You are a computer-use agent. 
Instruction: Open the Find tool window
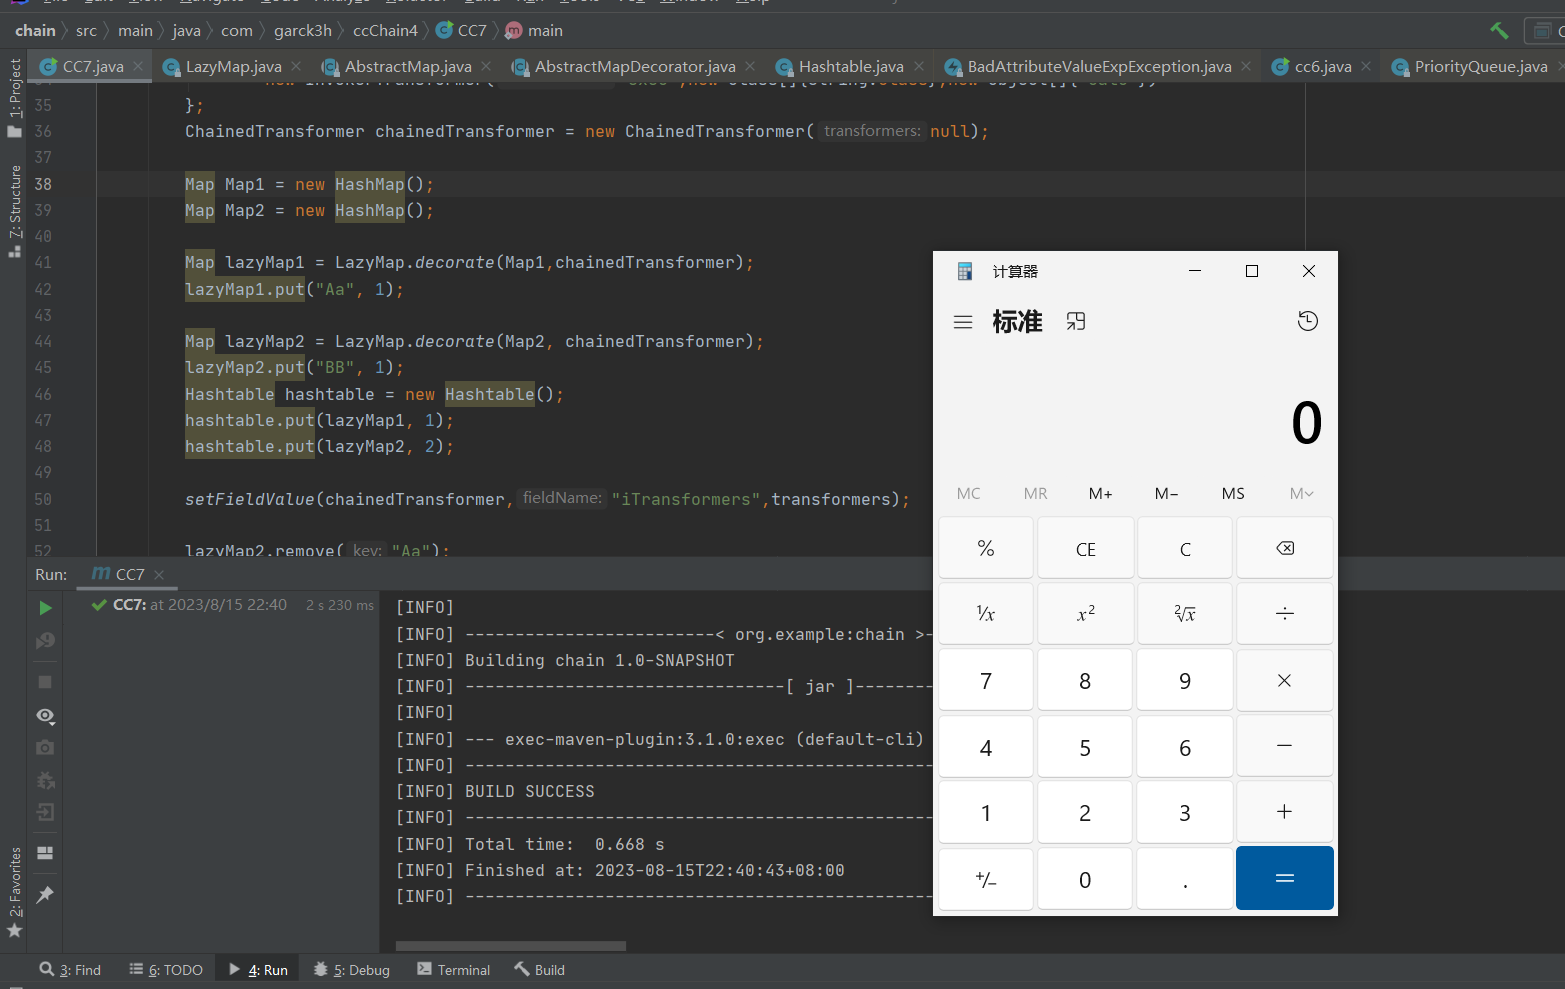click(x=70, y=970)
